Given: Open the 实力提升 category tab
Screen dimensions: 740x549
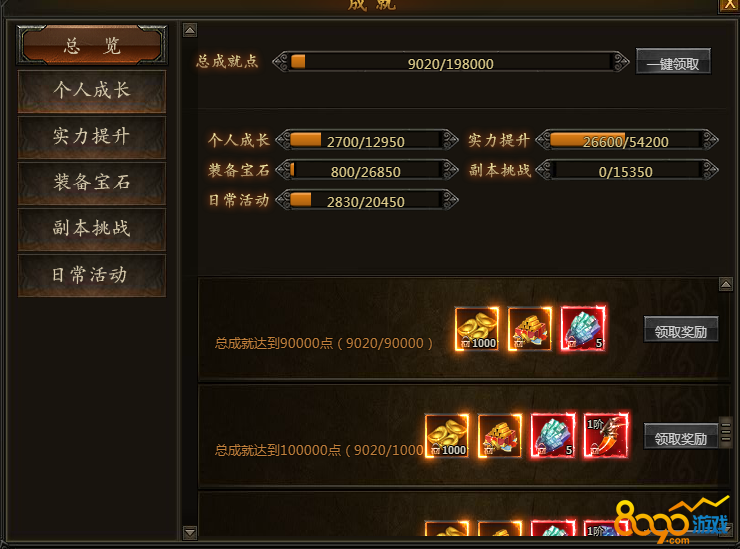Looking at the screenshot, I should [92, 137].
